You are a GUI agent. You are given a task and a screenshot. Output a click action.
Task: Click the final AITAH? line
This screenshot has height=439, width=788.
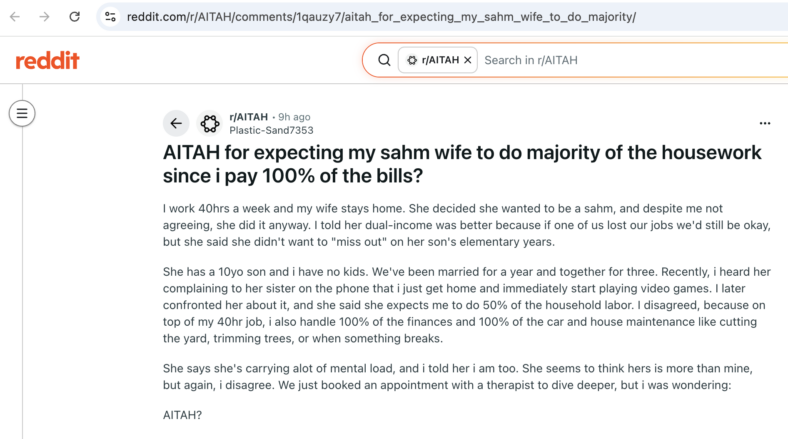[182, 415]
